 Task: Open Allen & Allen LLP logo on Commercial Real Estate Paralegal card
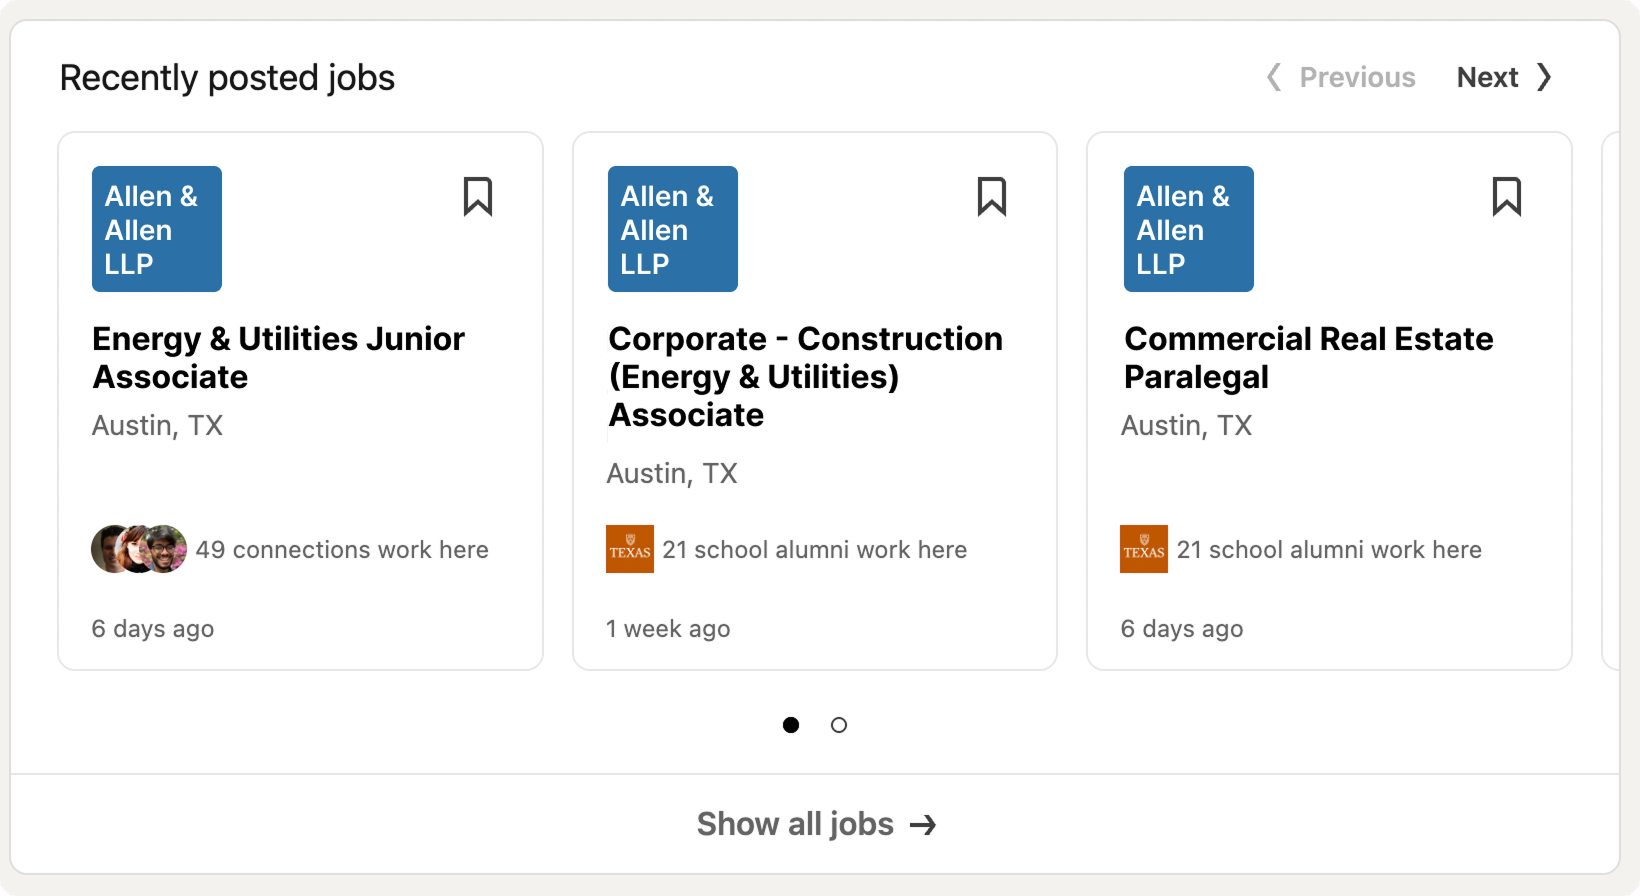(x=1189, y=229)
